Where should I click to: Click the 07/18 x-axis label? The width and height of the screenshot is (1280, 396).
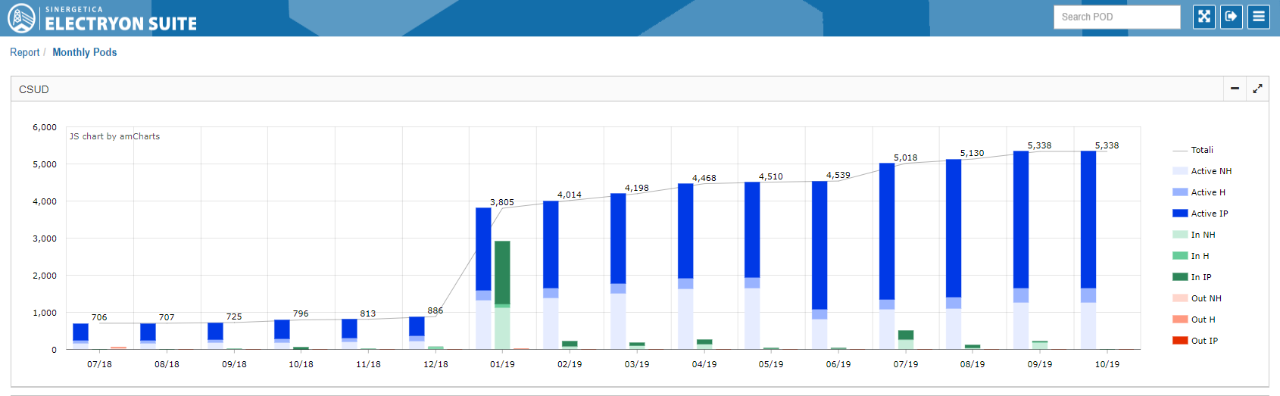pyautogui.click(x=99, y=365)
